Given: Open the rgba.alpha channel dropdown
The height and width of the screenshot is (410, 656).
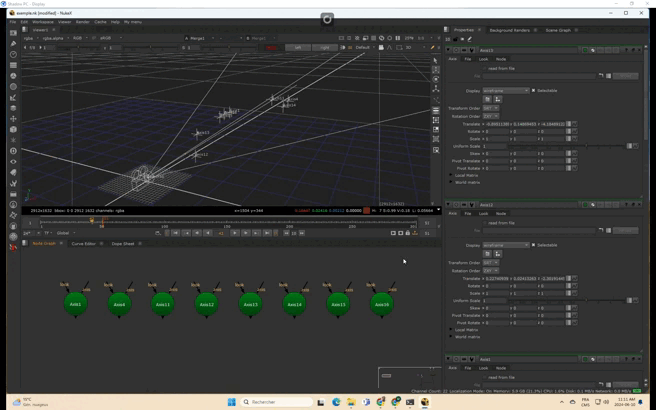Looking at the screenshot, I should click(x=56, y=38).
